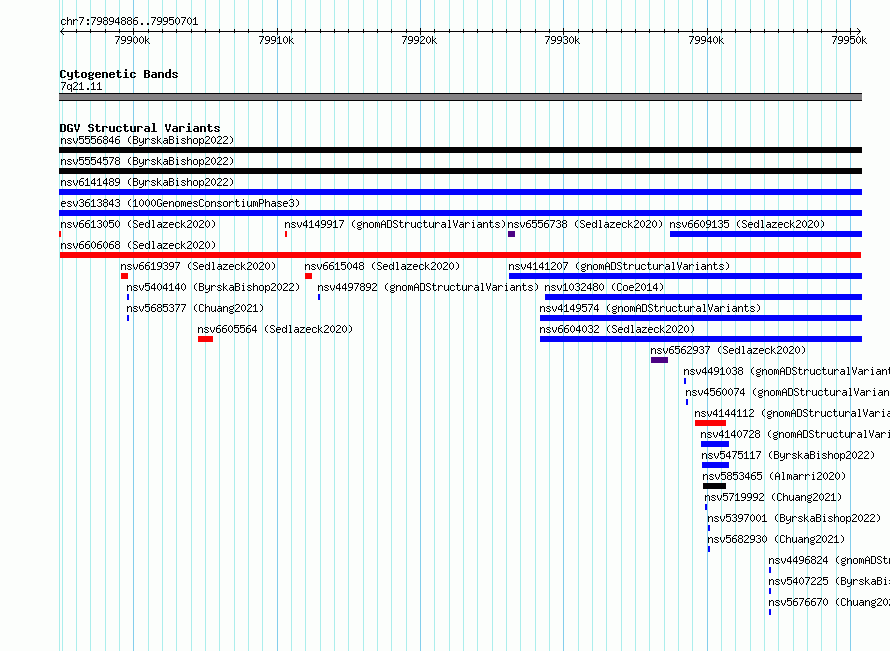The image size is (890, 651).
Task: Open nsv4141207 gnomADStructuralVariants label
Action: coord(619,266)
